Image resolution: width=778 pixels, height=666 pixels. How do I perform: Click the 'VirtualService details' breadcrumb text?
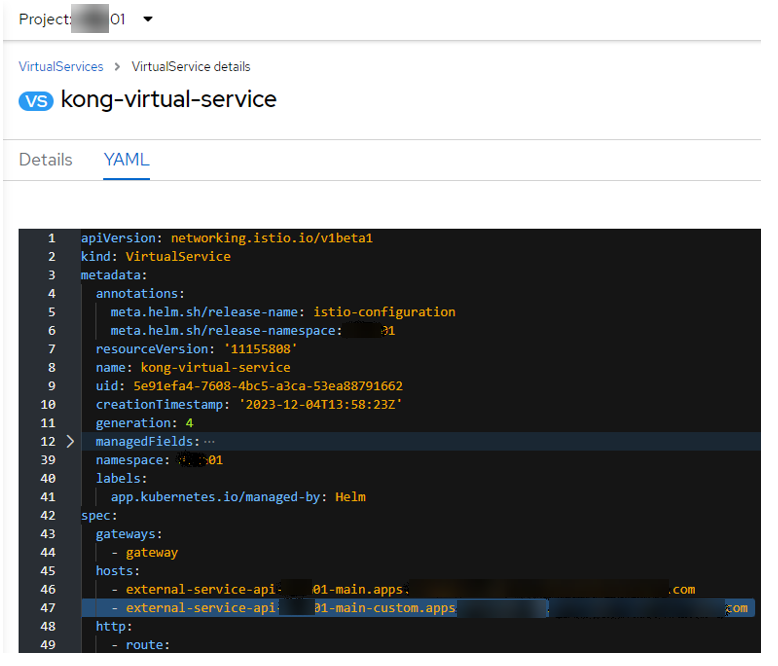pyautogui.click(x=191, y=67)
